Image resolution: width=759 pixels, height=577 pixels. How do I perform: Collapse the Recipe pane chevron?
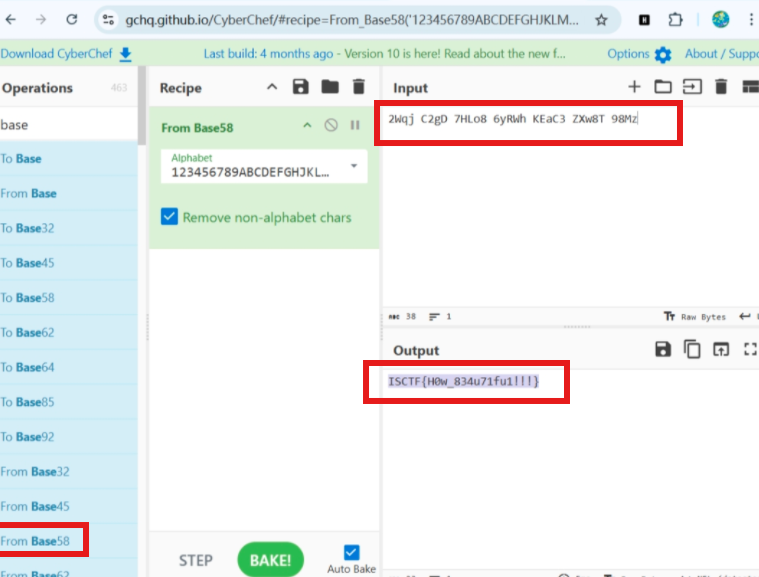coord(272,88)
